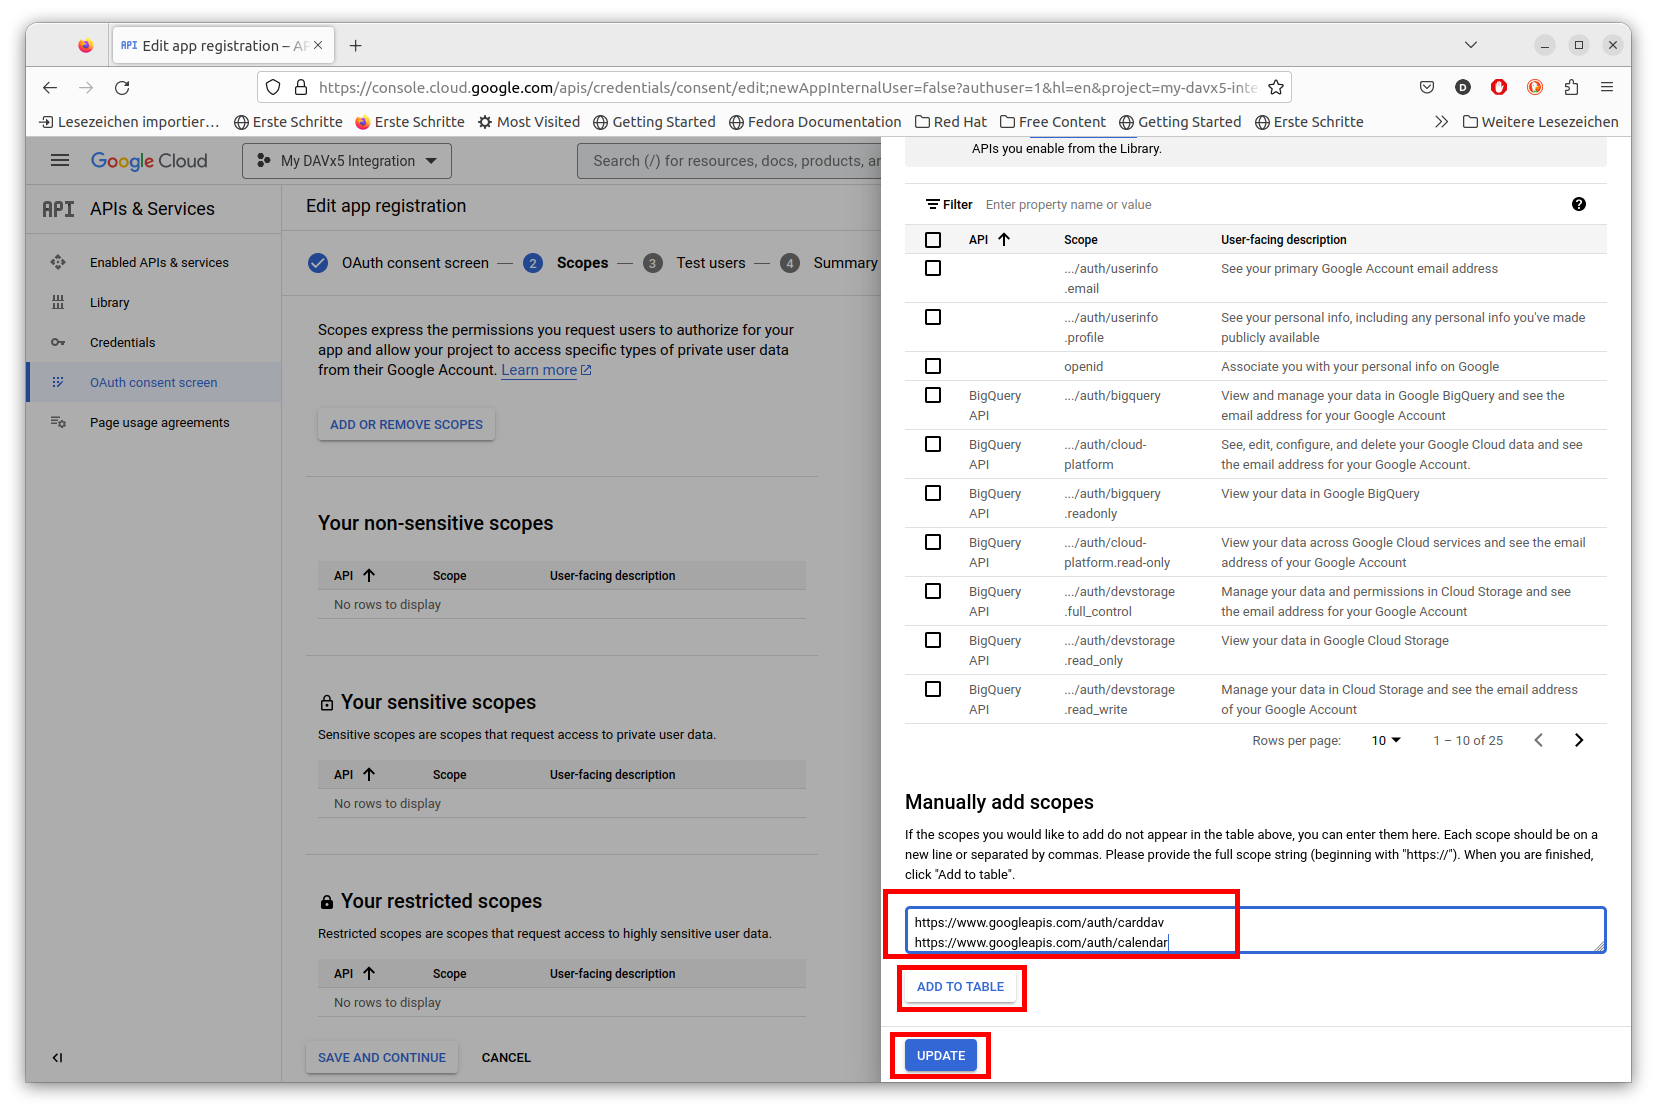Image resolution: width=1657 pixels, height=1111 pixels.
Task: Open the Firefox extensions puzzle icon
Action: 1571,87
